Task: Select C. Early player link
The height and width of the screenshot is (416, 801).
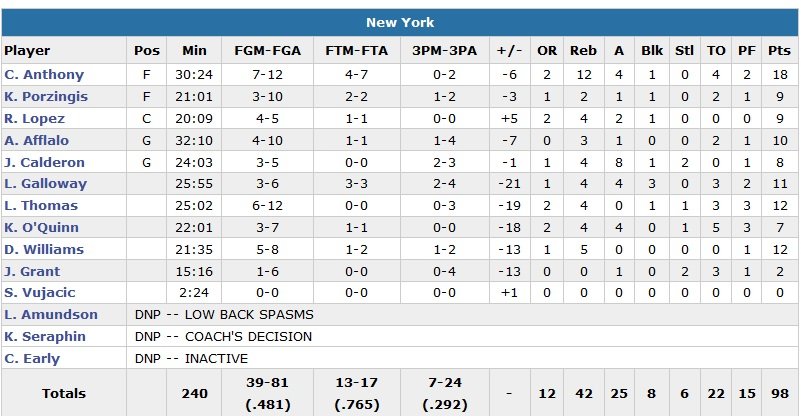Action: pyautogui.click(x=32, y=359)
